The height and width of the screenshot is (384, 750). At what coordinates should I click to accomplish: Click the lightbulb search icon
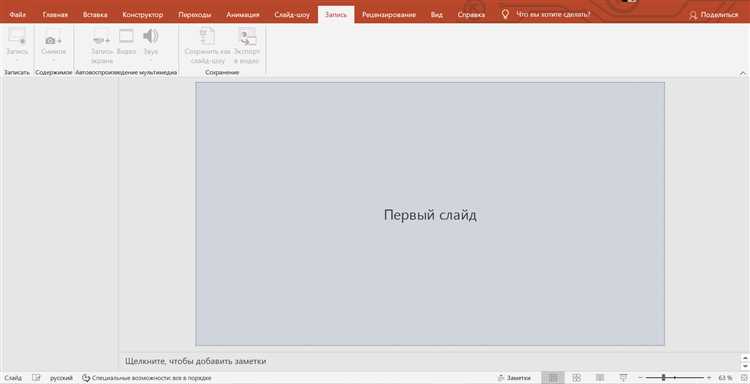pos(505,14)
